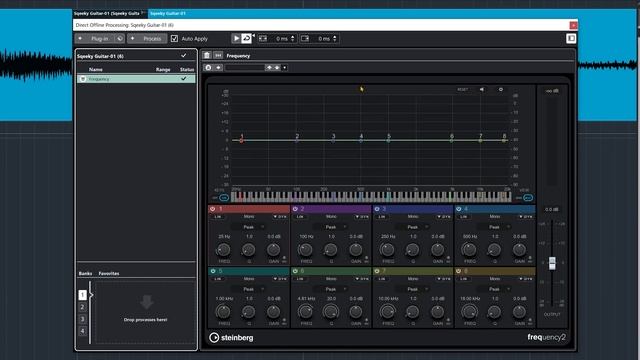Open the Banks tab
This screenshot has width=640, height=360.
point(85,273)
